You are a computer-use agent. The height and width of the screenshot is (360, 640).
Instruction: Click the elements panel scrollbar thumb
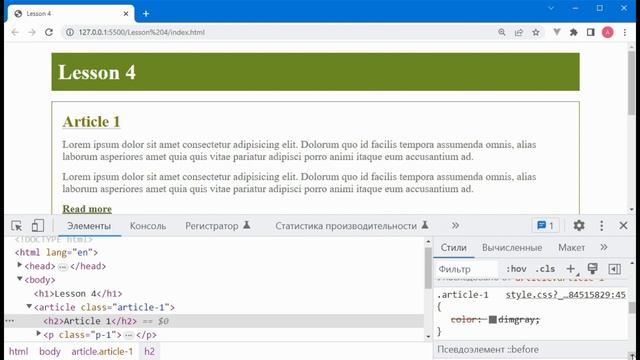pos(428,268)
